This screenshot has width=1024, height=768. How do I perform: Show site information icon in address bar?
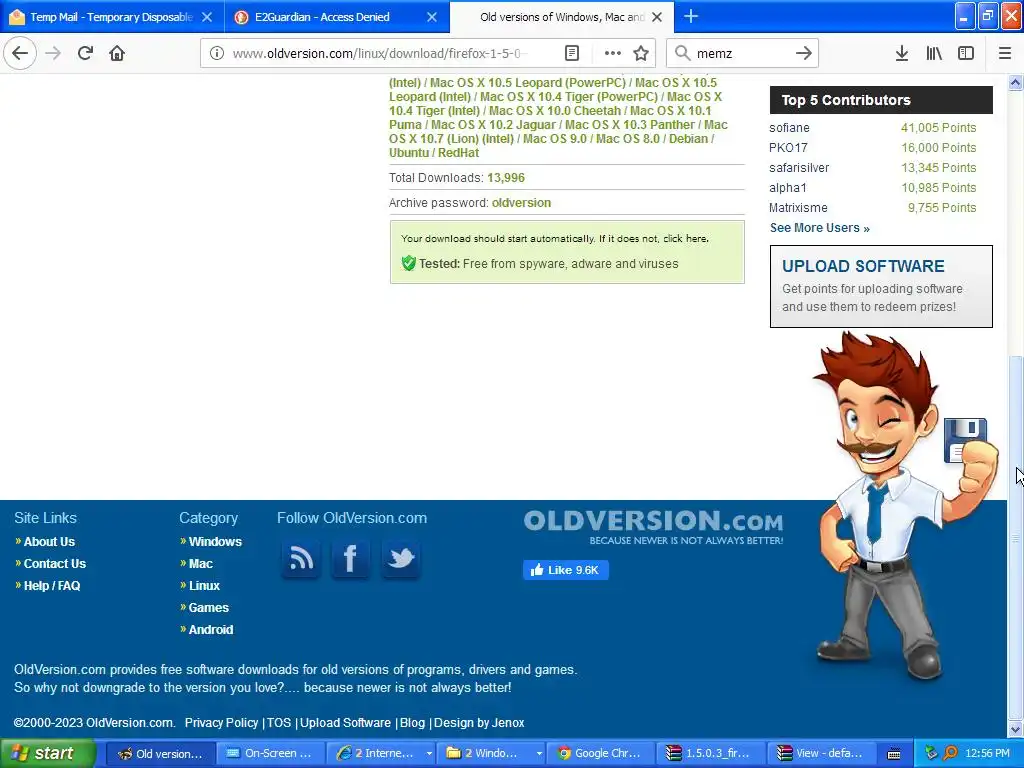click(x=217, y=54)
